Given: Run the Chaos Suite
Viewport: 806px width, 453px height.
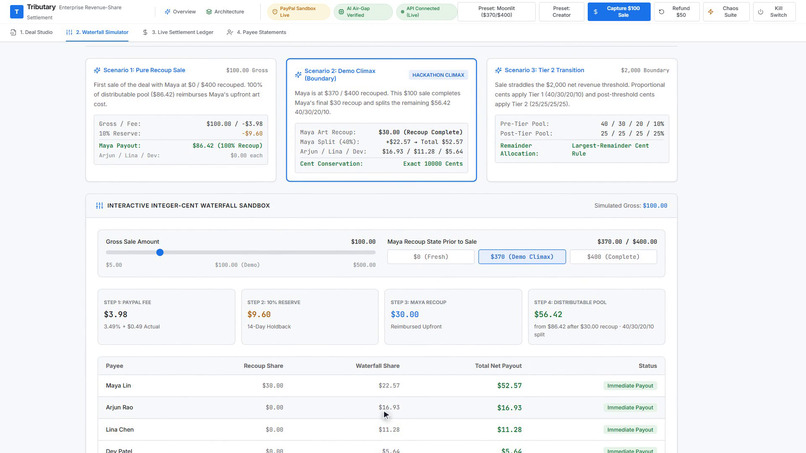Looking at the screenshot, I should coord(726,12).
